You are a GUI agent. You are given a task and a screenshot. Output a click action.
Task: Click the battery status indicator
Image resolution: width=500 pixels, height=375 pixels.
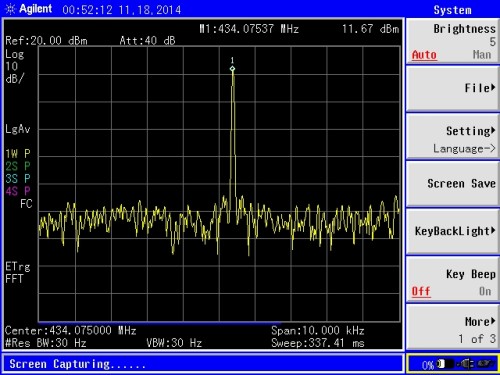[x=445, y=364]
